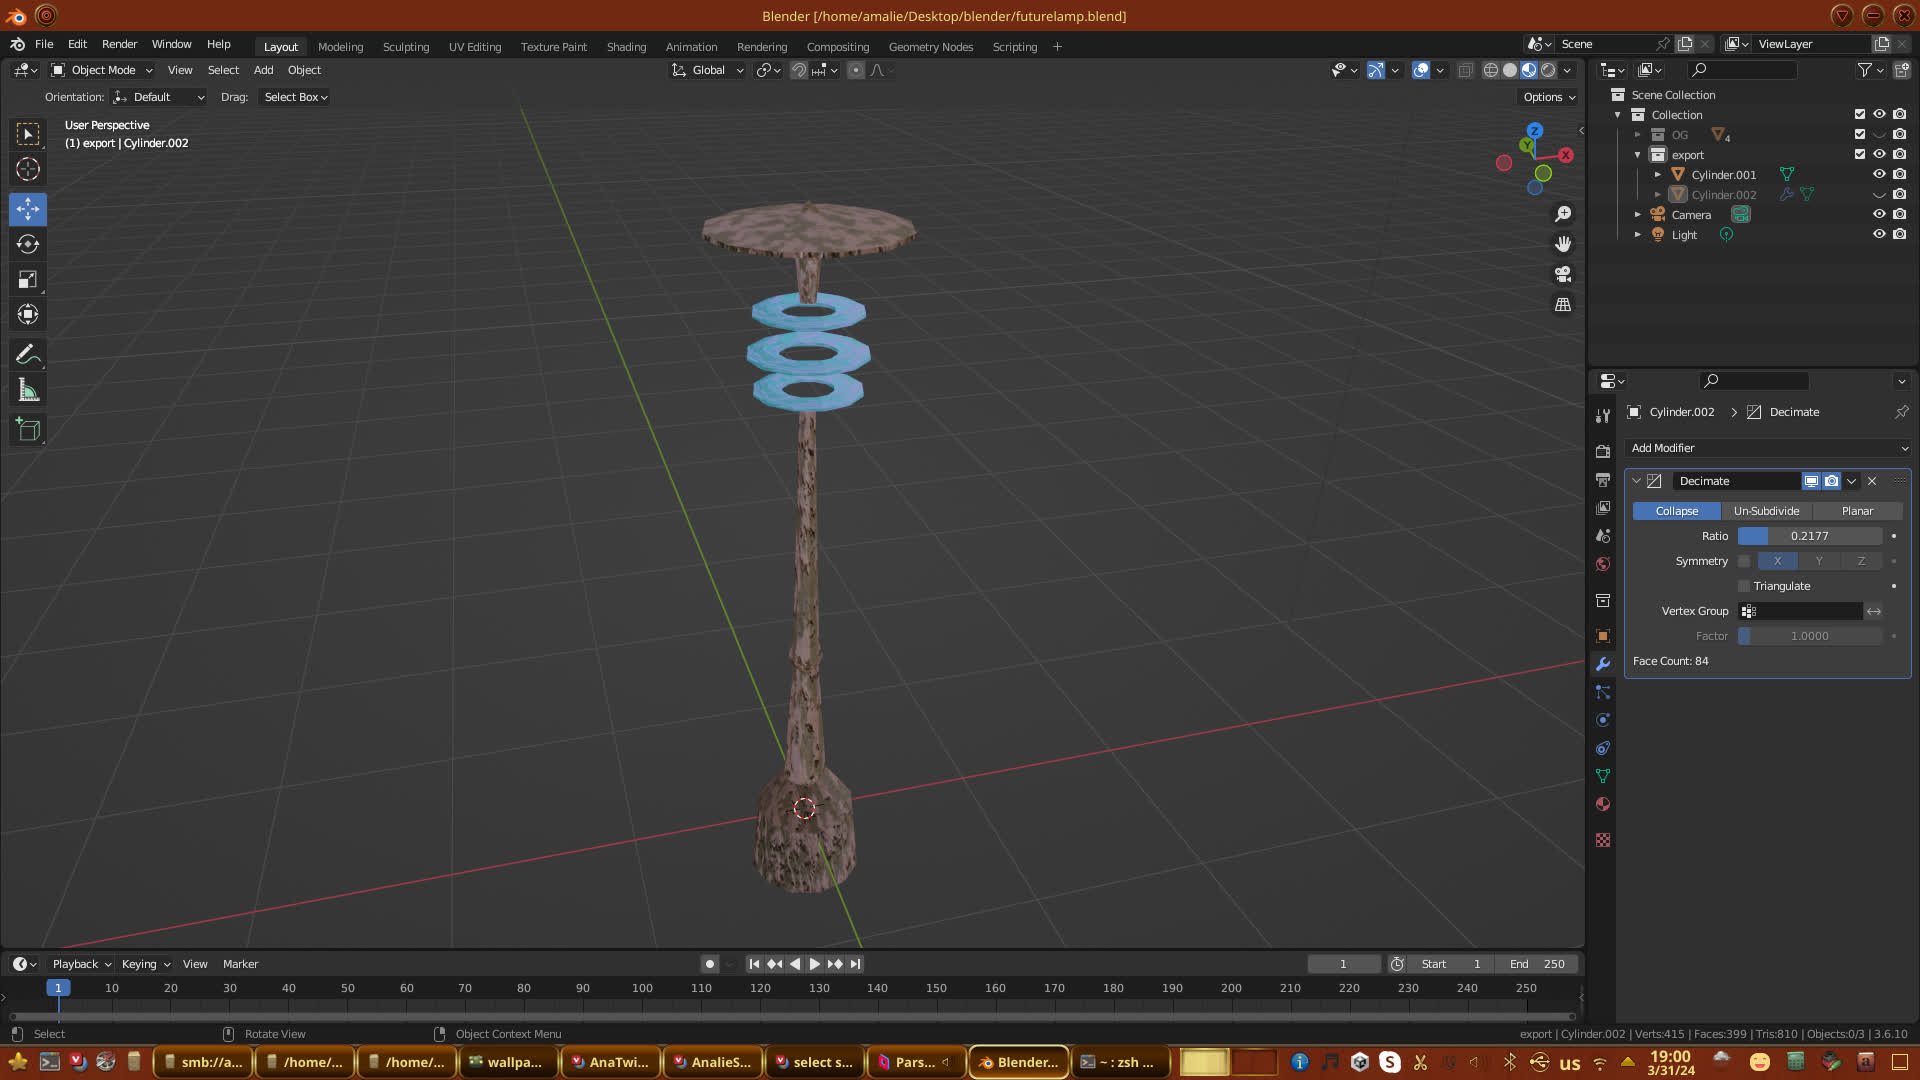This screenshot has width=1920, height=1080.
Task: Click the Planar decimate mode button
Action: click(1857, 511)
